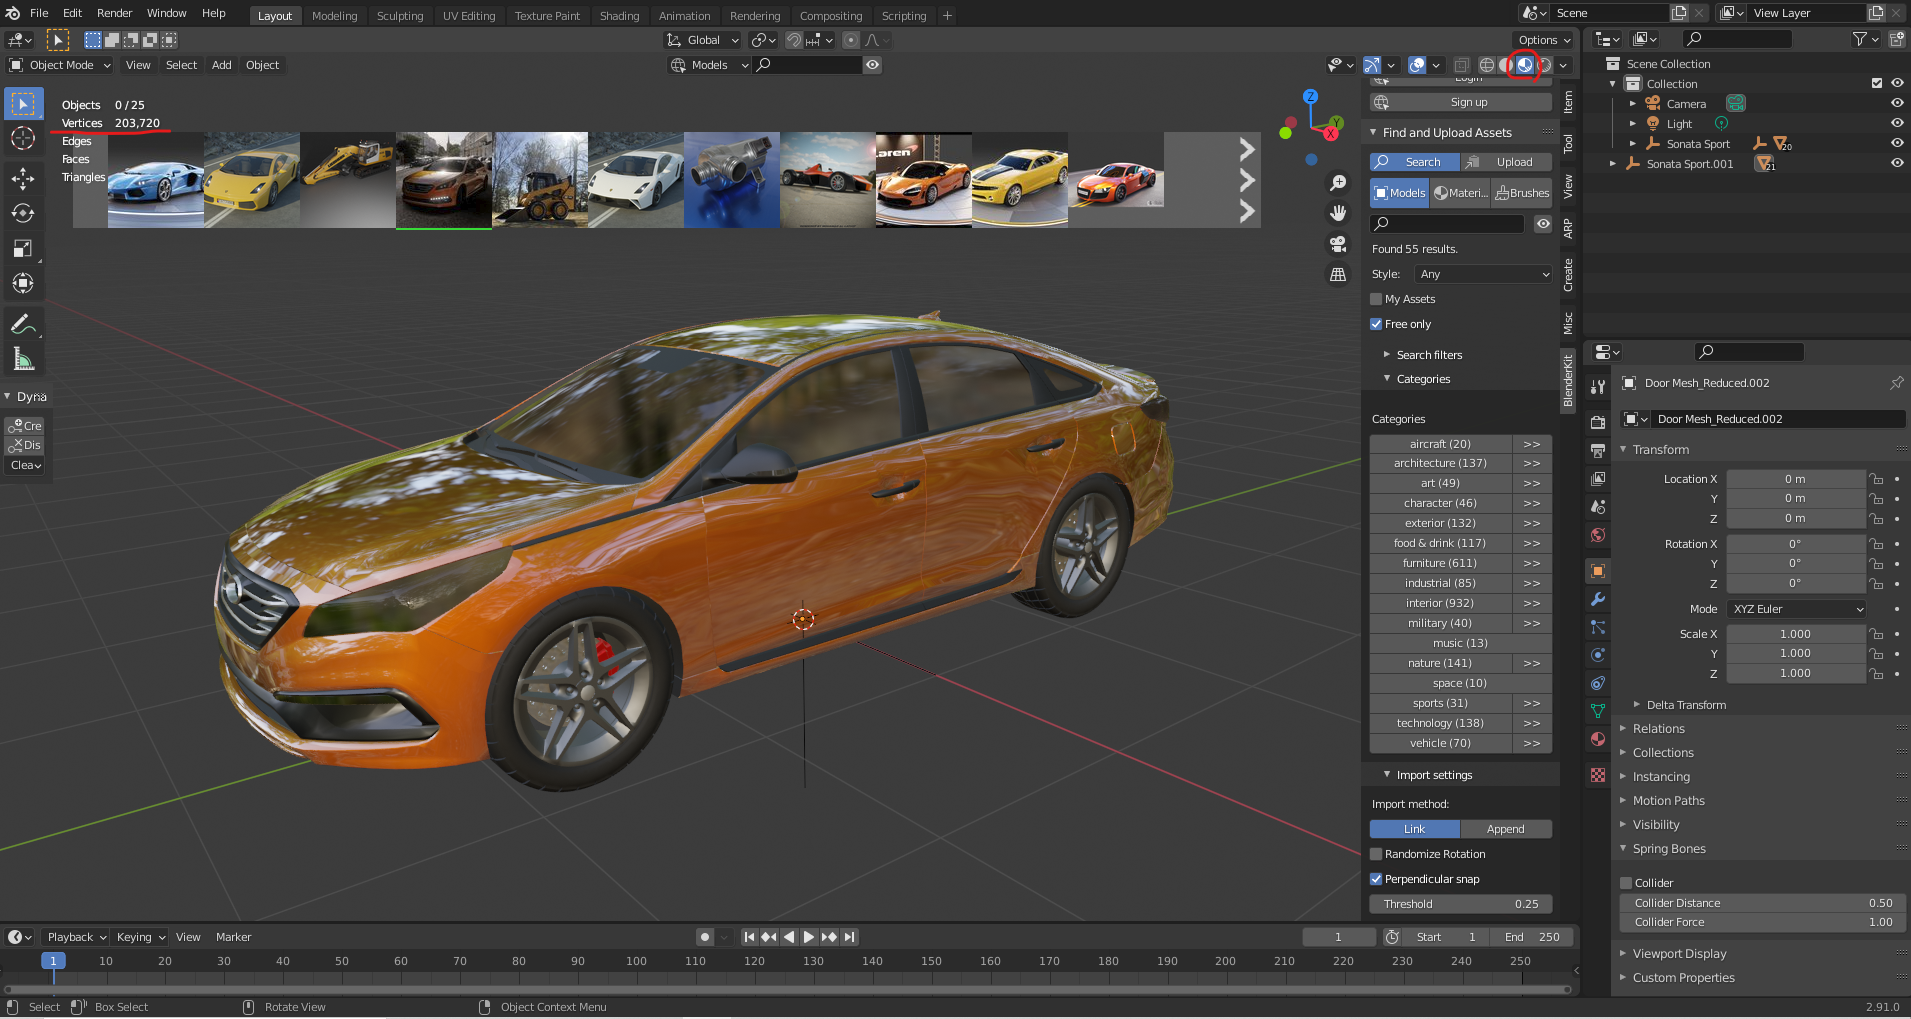Open XYZ Euler rotation mode dropdown
The height and width of the screenshot is (1019, 1911).
[1797, 609]
